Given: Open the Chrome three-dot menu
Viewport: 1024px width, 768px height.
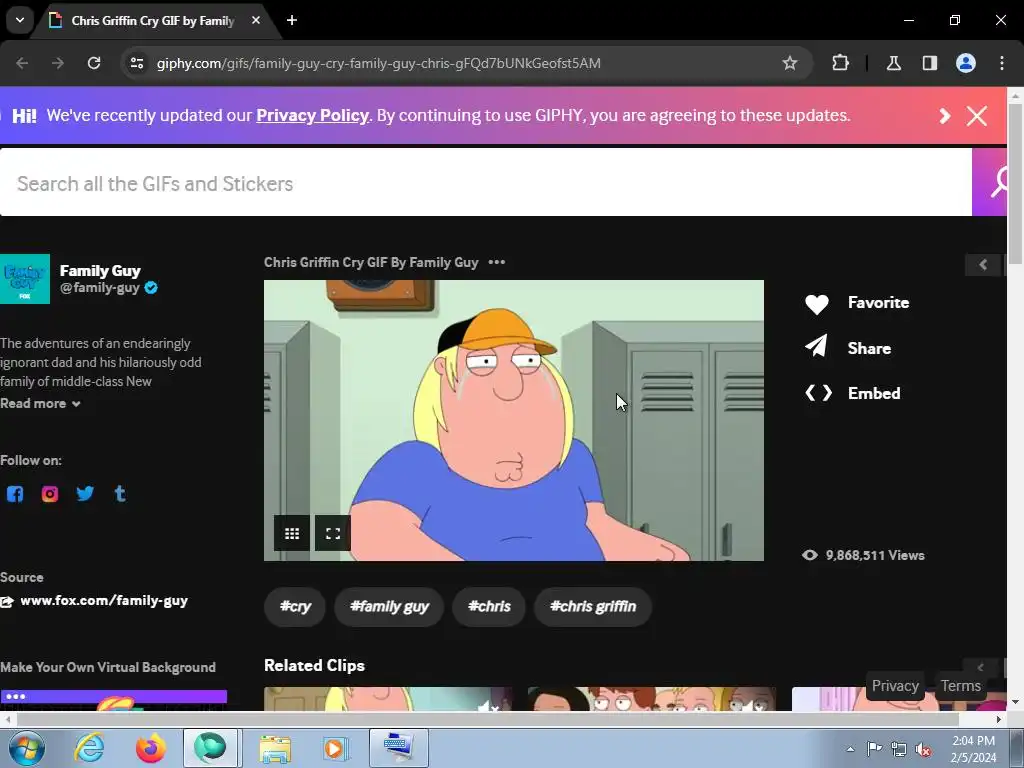Looking at the screenshot, I should click(x=1002, y=63).
